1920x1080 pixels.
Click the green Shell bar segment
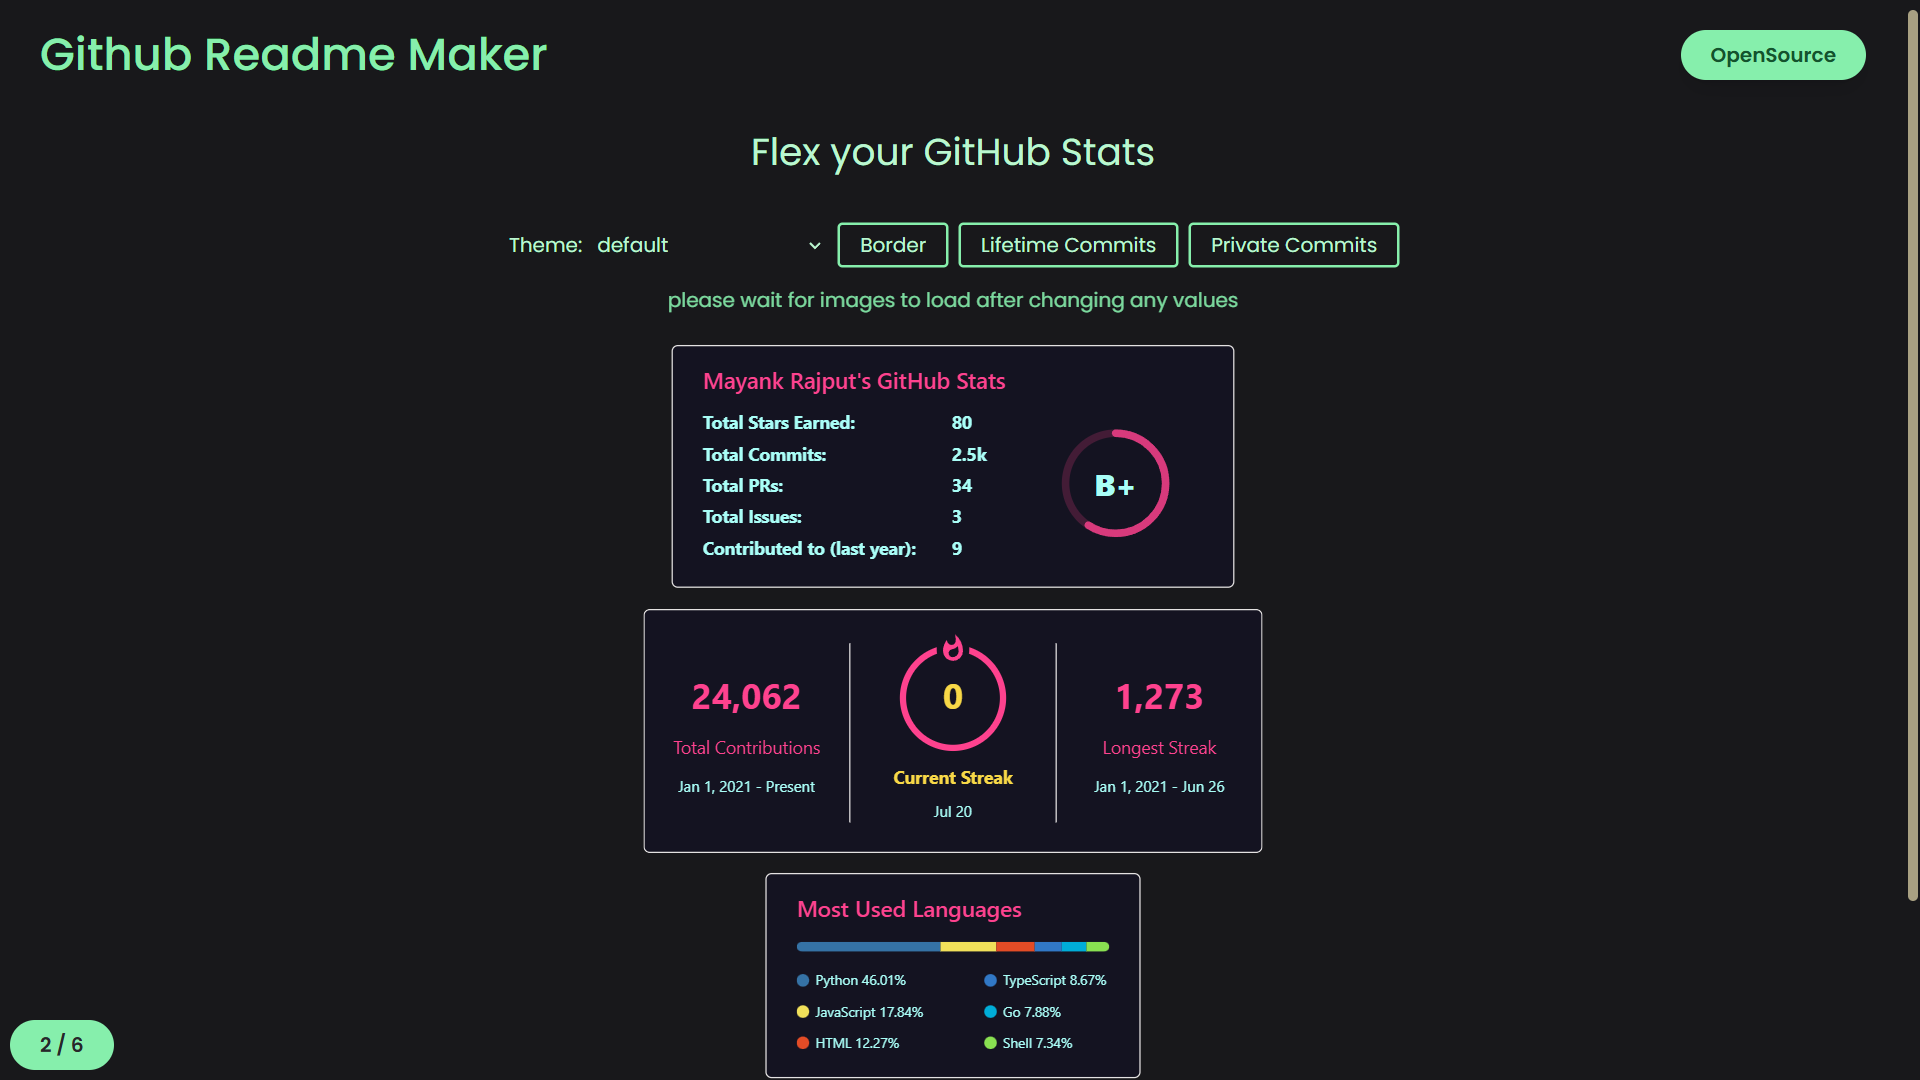[1097, 946]
